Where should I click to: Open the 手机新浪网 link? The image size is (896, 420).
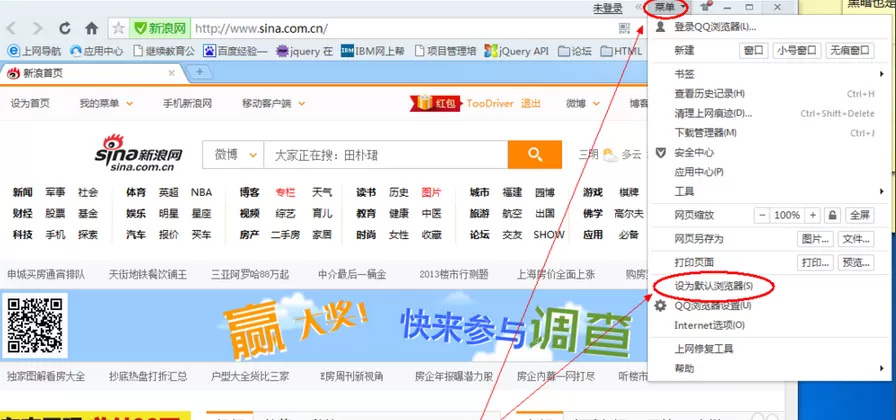(187, 103)
